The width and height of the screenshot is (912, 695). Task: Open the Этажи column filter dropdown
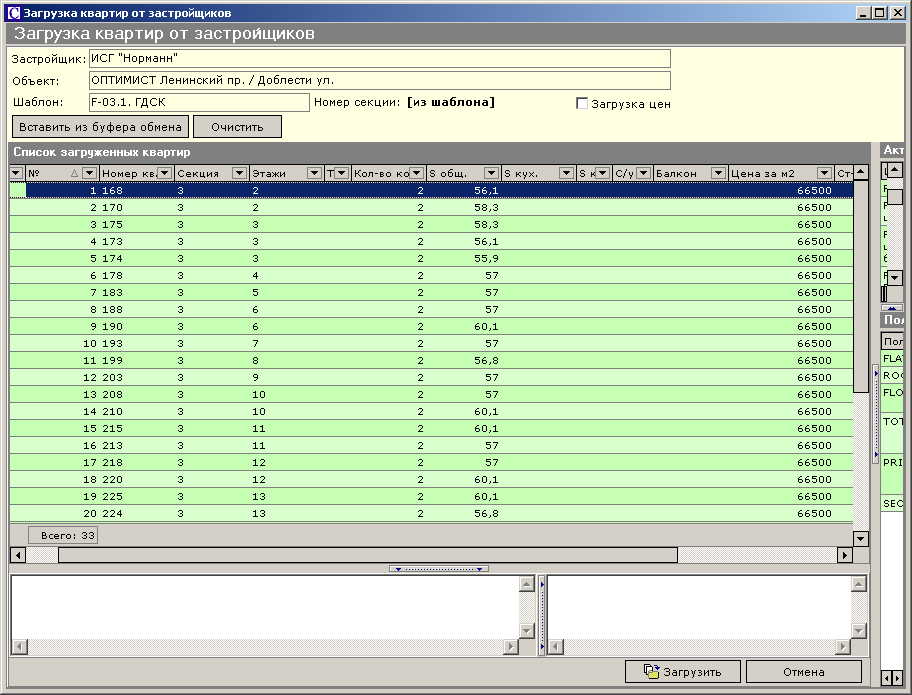[x=314, y=173]
